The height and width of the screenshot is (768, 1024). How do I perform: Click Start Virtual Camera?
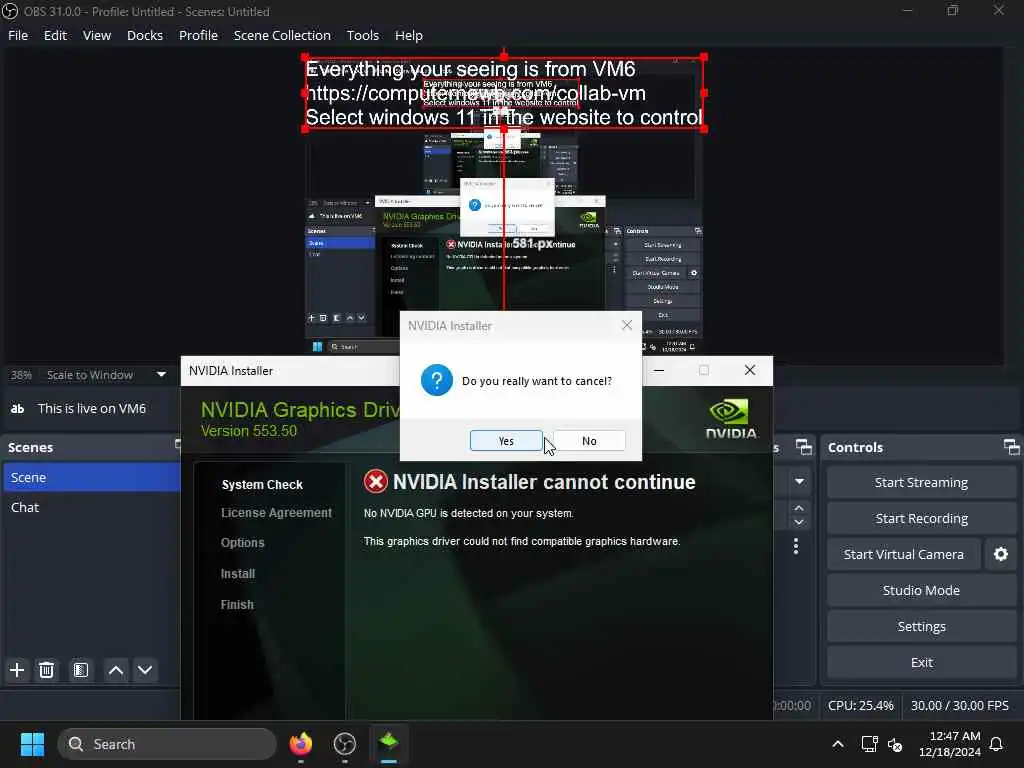[903, 554]
